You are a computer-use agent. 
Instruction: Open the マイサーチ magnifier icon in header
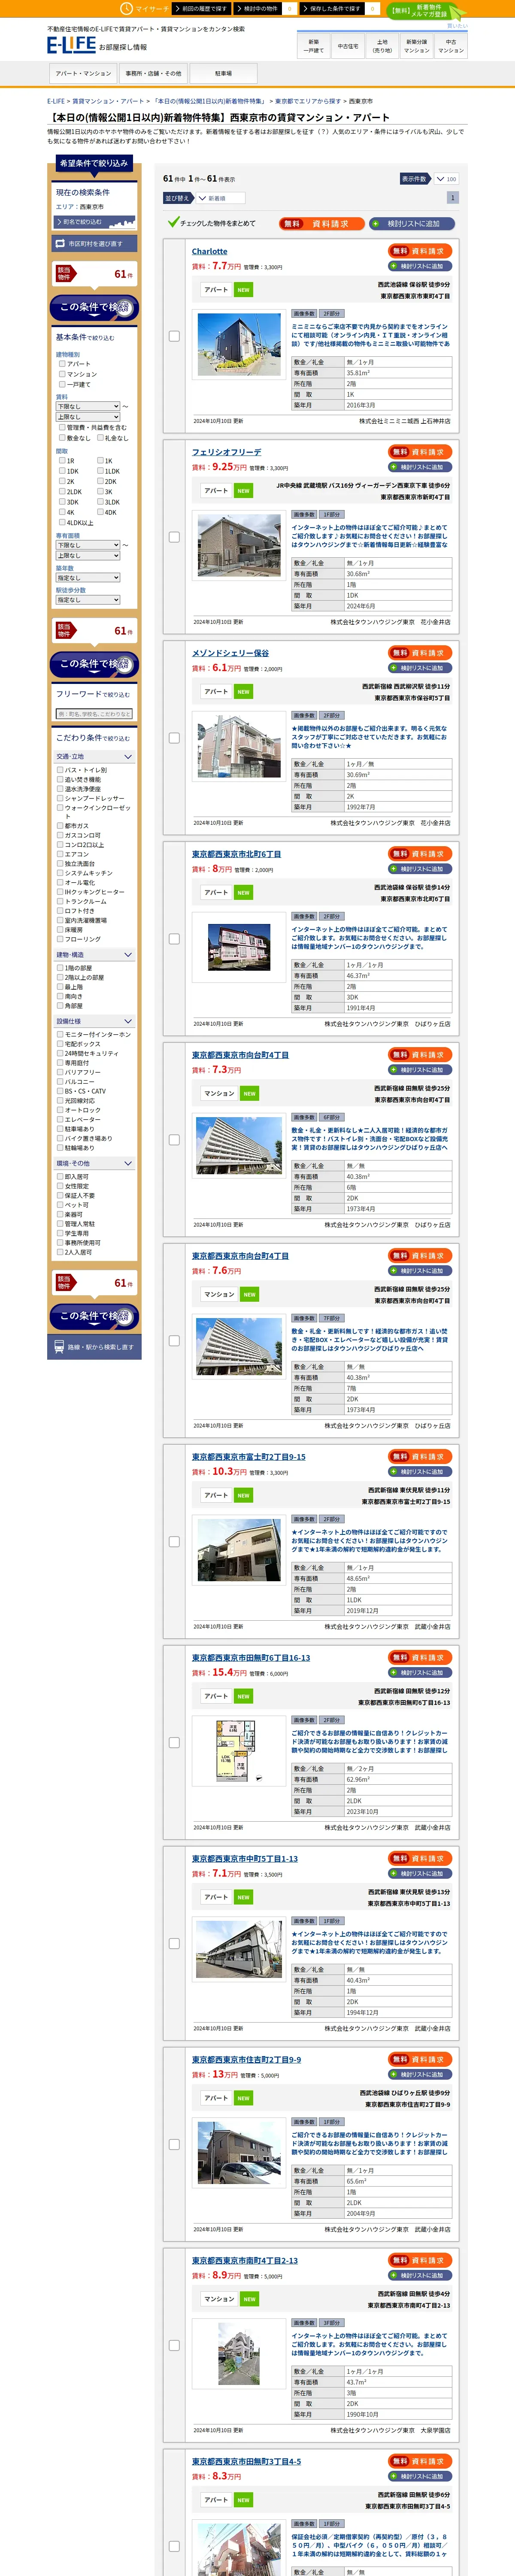[x=127, y=8]
